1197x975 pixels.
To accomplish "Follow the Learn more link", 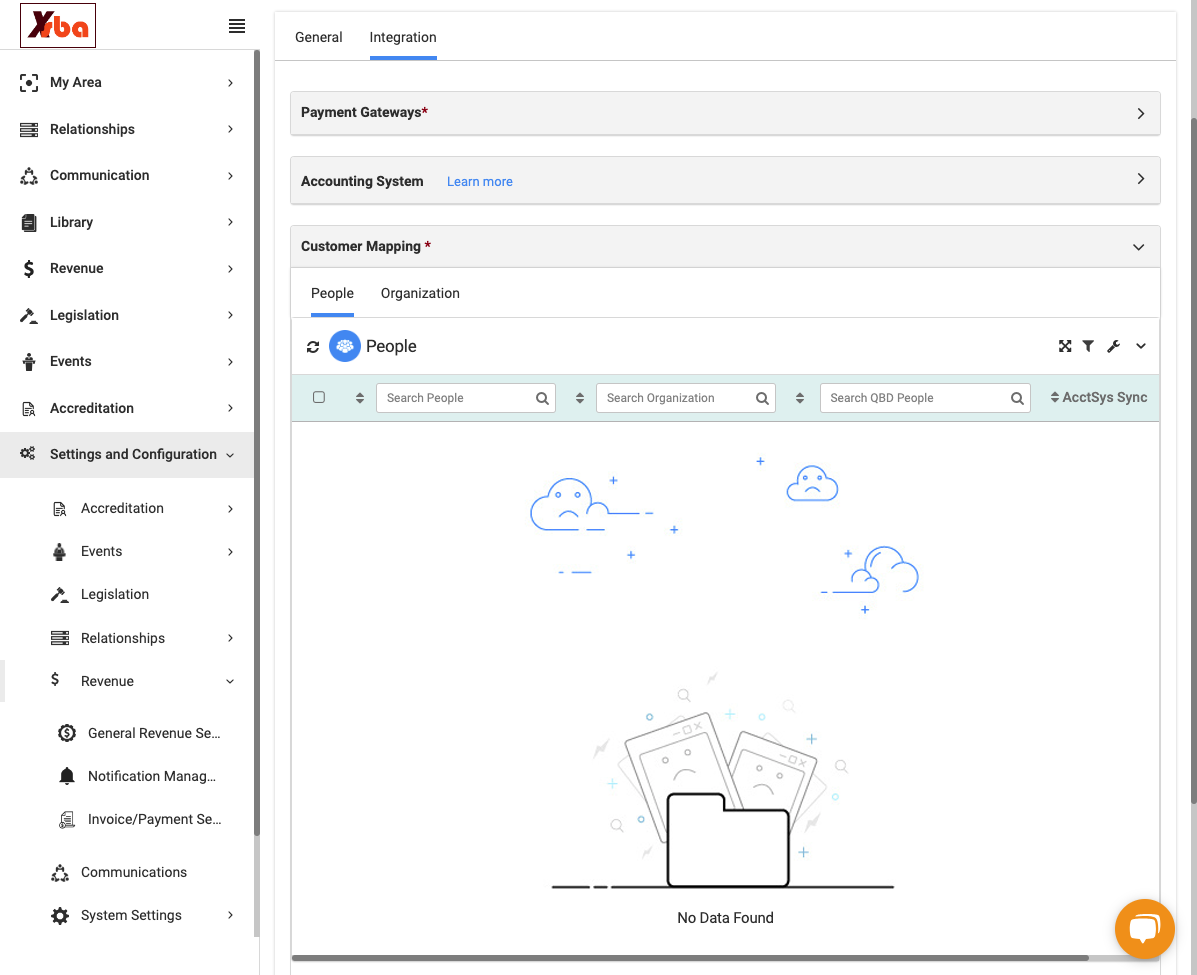I will point(479,182).
